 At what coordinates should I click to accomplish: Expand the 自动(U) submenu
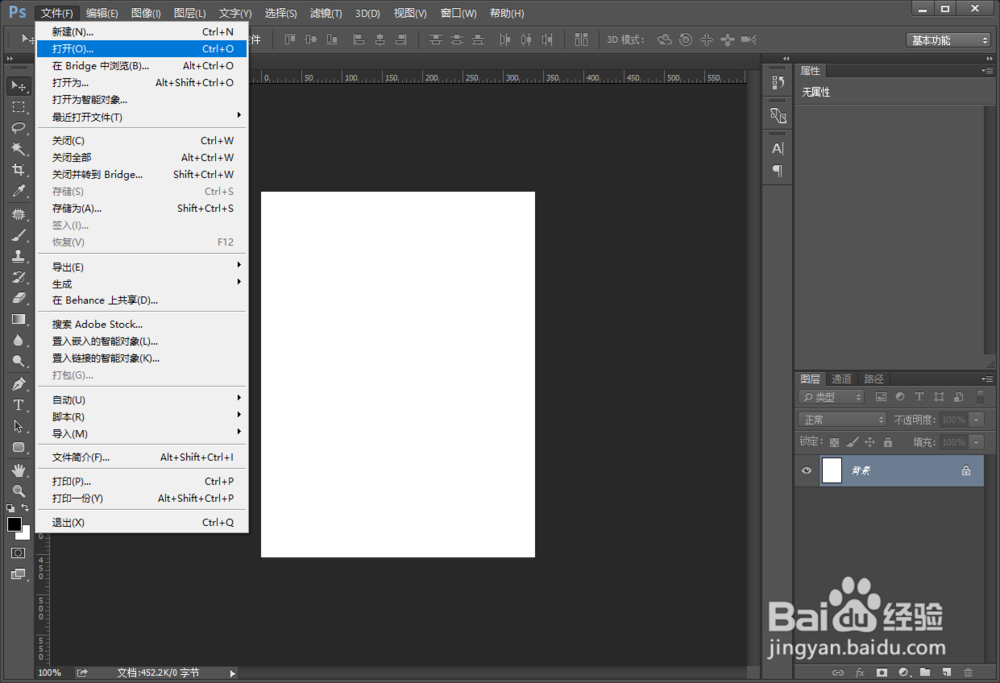142,399
